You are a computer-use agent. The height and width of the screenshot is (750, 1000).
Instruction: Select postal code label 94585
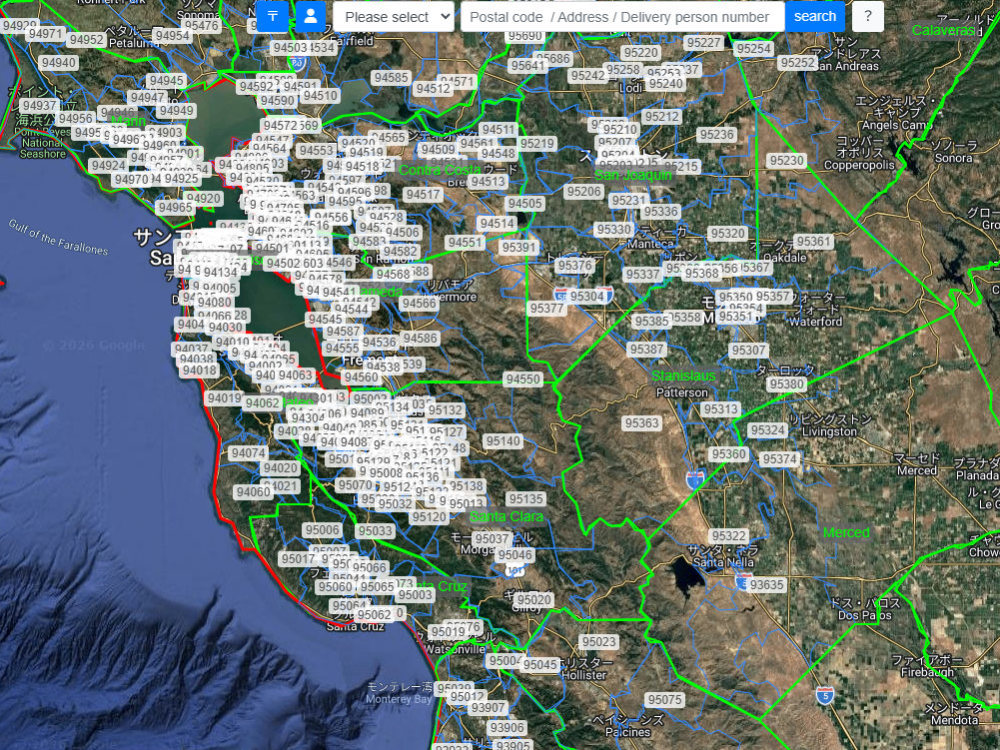(x=391, y=78)
